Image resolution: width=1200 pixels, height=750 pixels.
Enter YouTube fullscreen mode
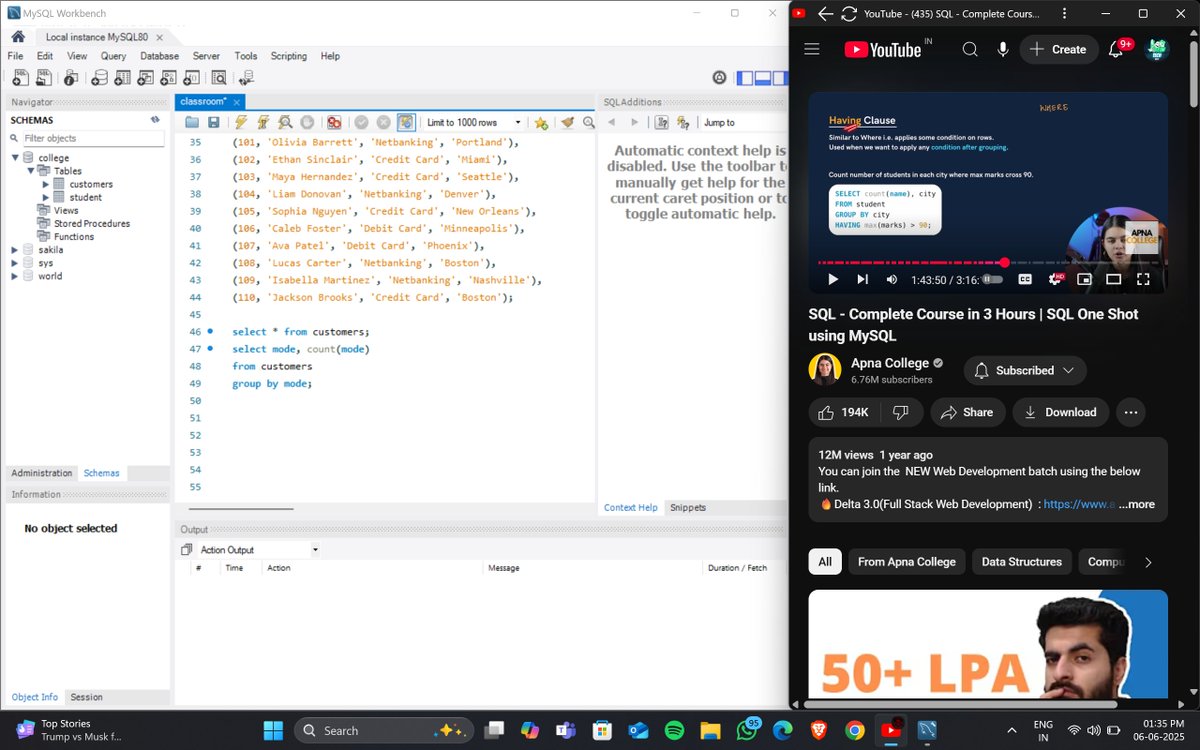click(1143, 279)
